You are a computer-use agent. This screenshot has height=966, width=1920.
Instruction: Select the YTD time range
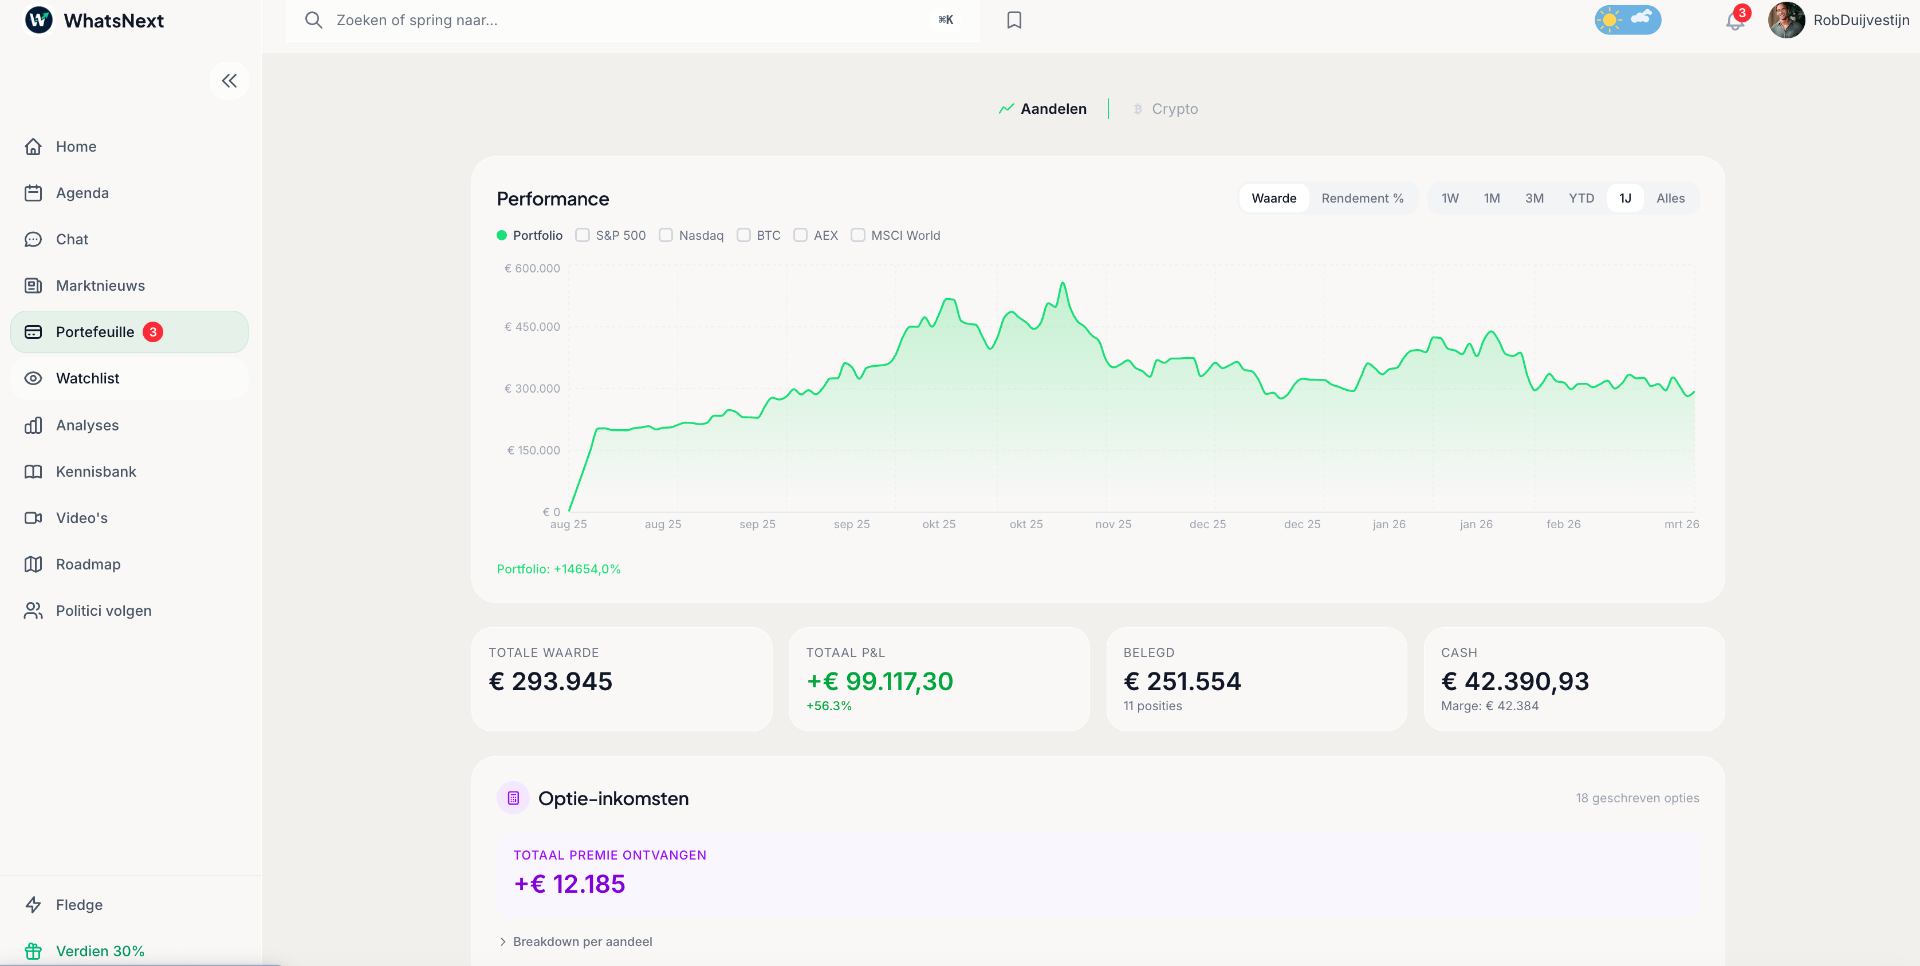pyautogui.click(x=1581, y=198)
